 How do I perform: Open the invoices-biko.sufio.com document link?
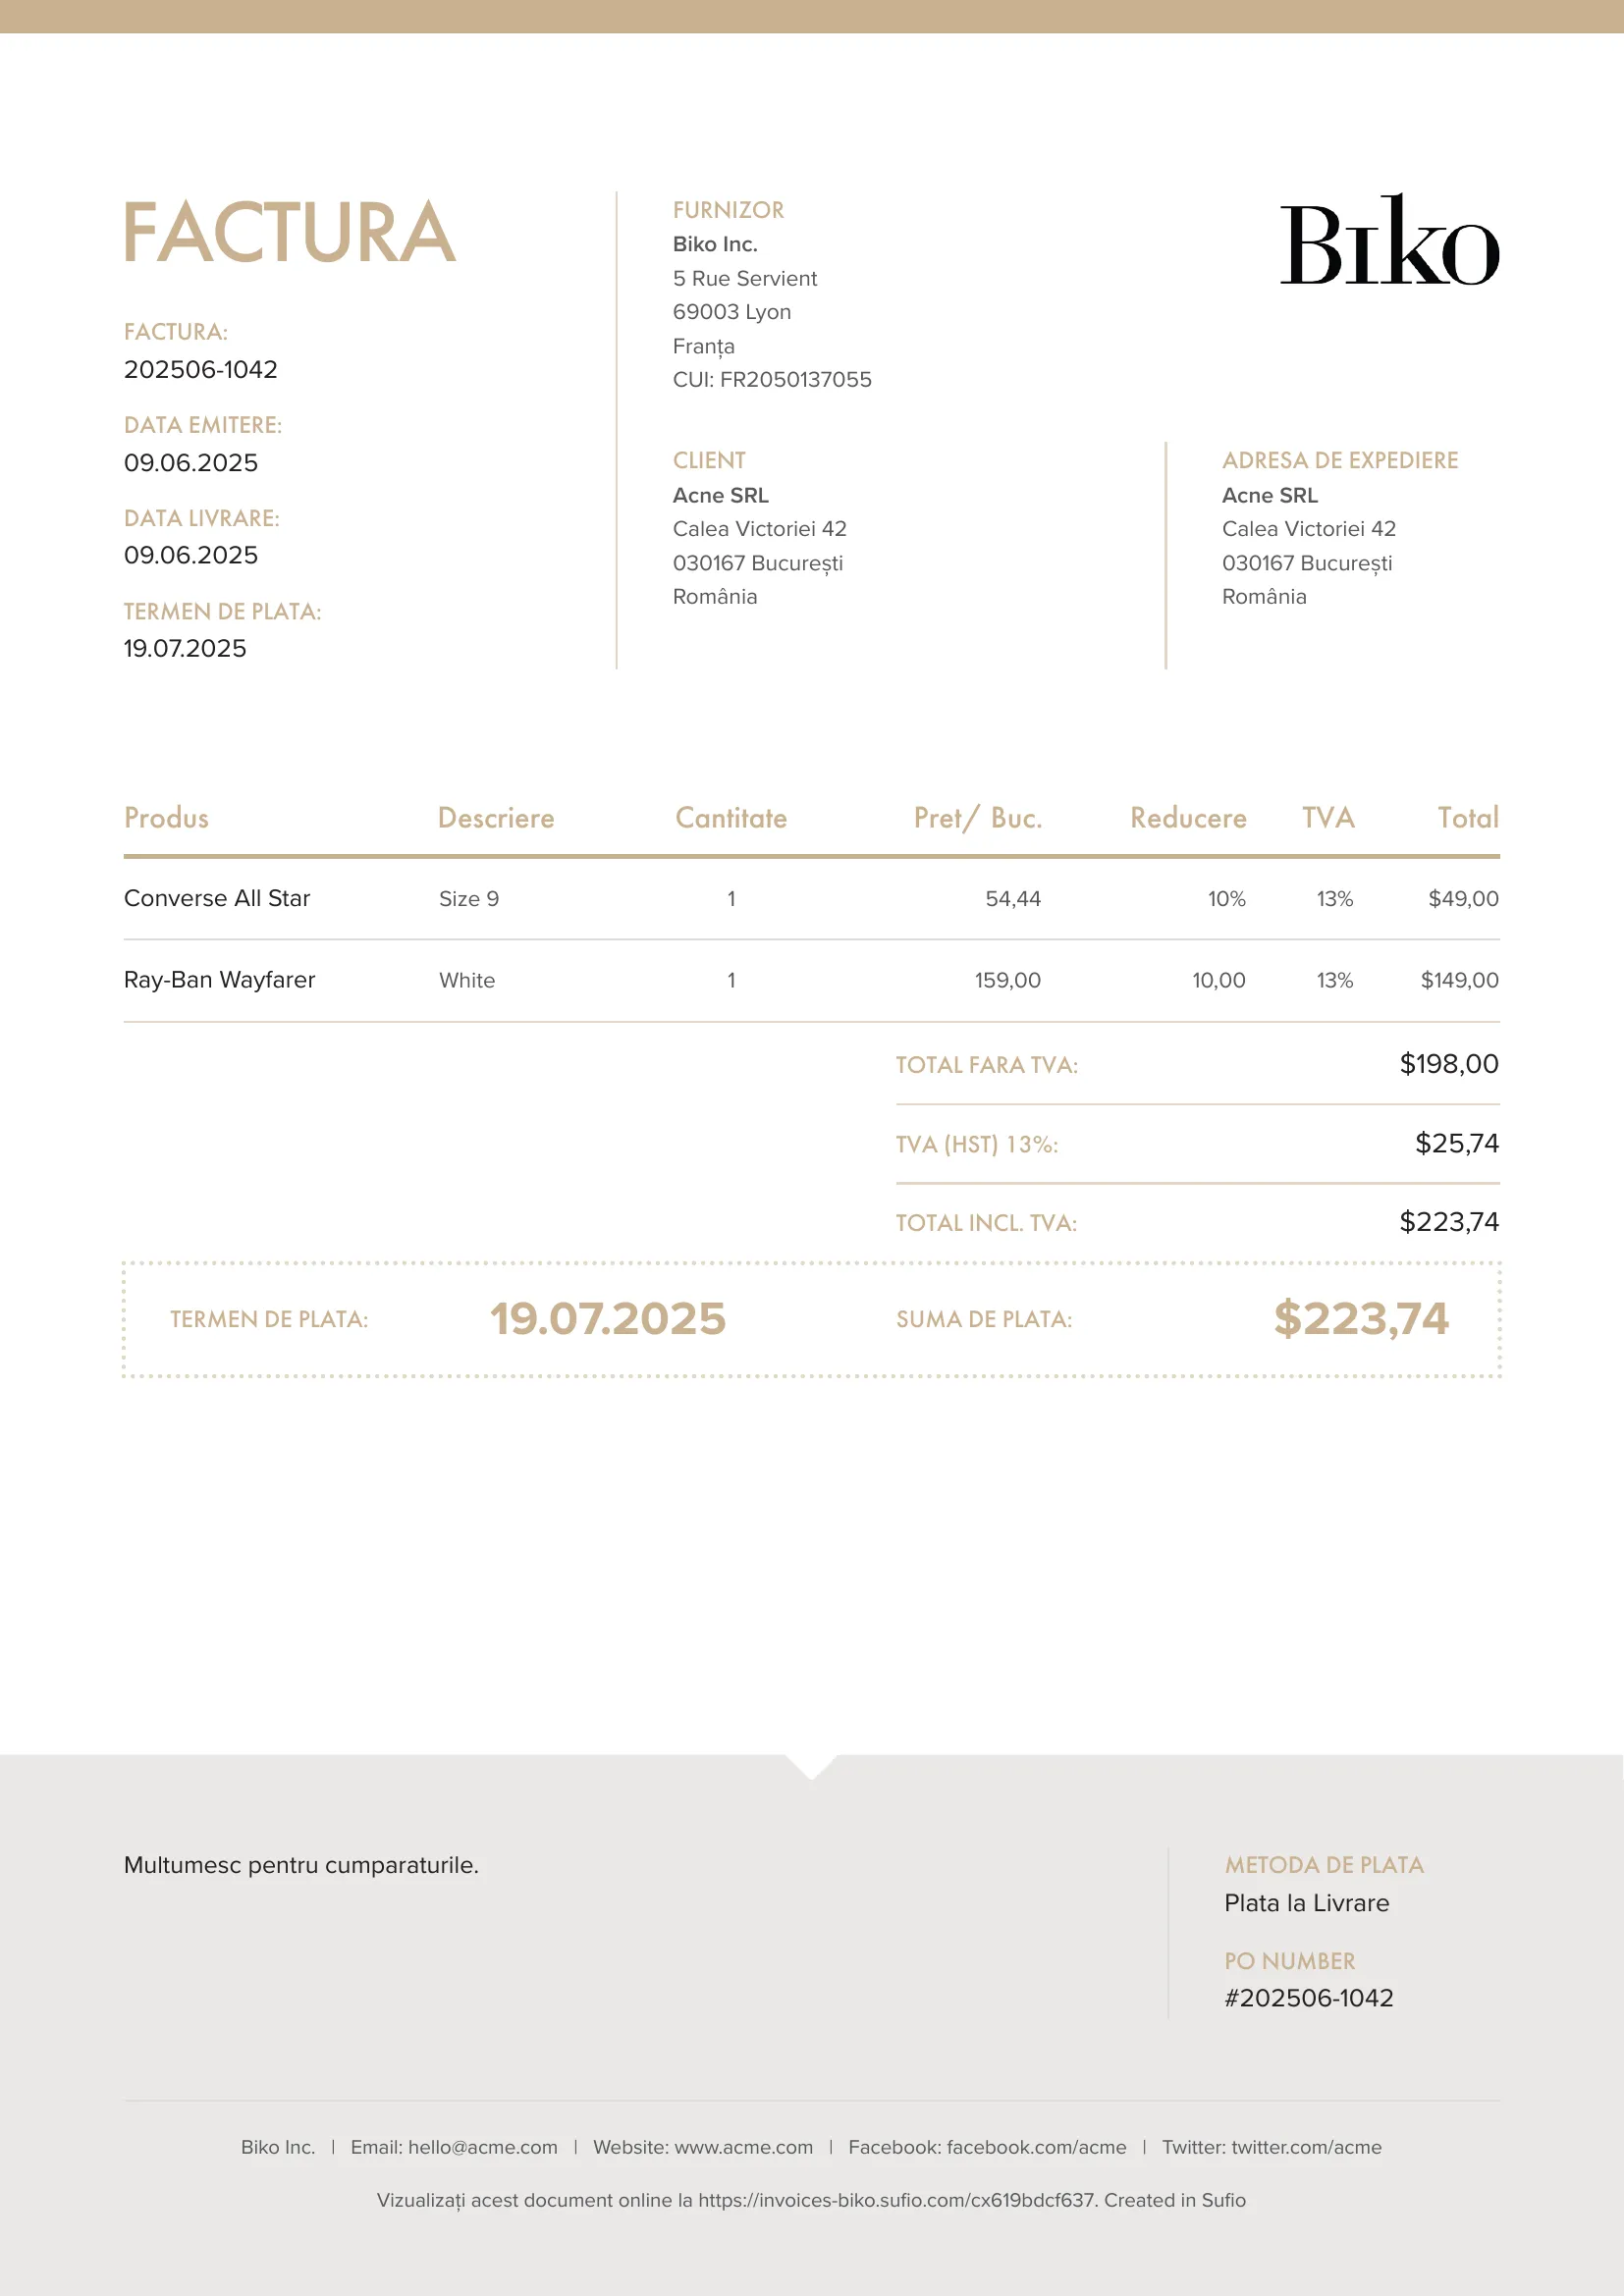click(897, 2200)
